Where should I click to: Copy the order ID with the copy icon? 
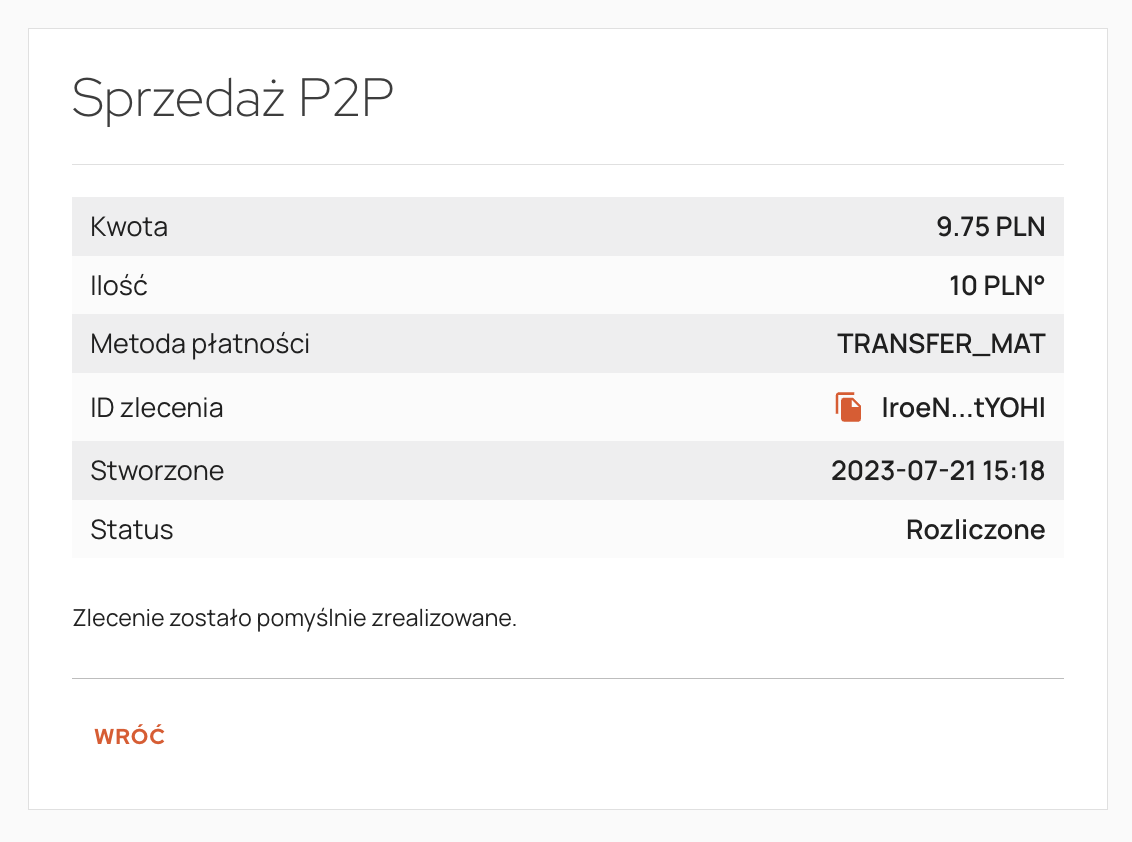click(x=849, y=408)
